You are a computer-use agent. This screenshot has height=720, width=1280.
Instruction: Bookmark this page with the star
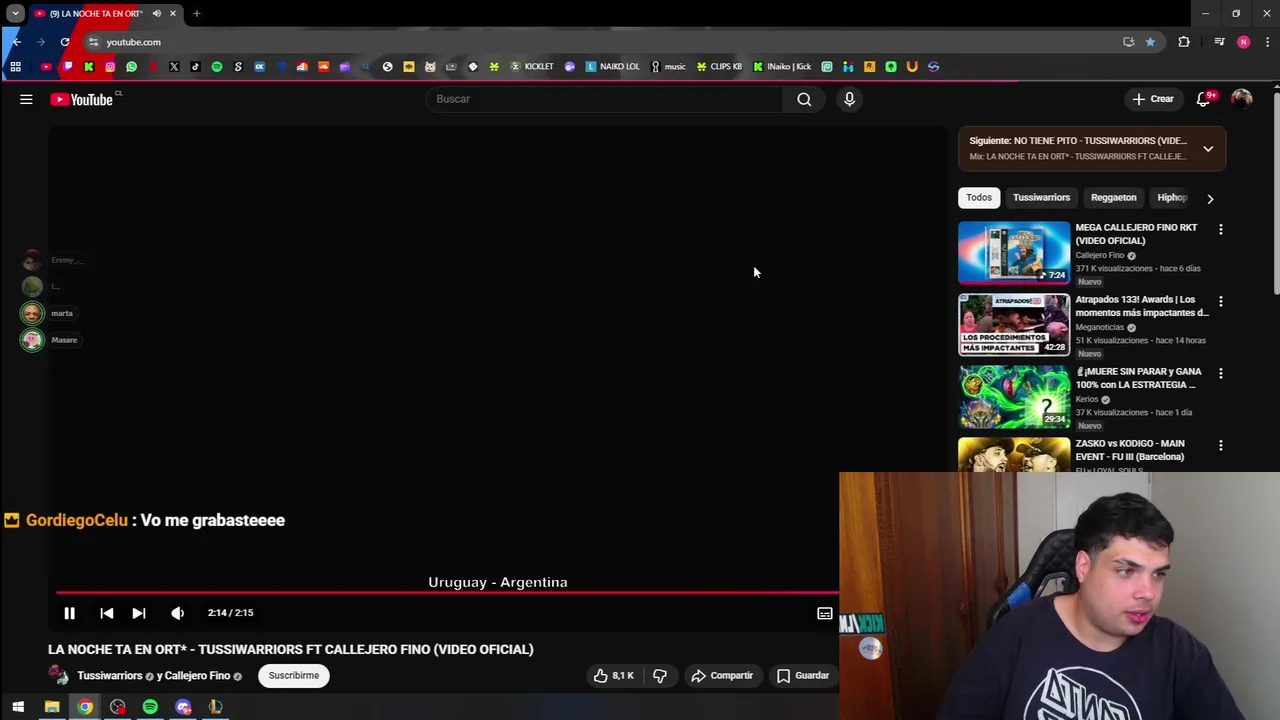coord(1150,42)
